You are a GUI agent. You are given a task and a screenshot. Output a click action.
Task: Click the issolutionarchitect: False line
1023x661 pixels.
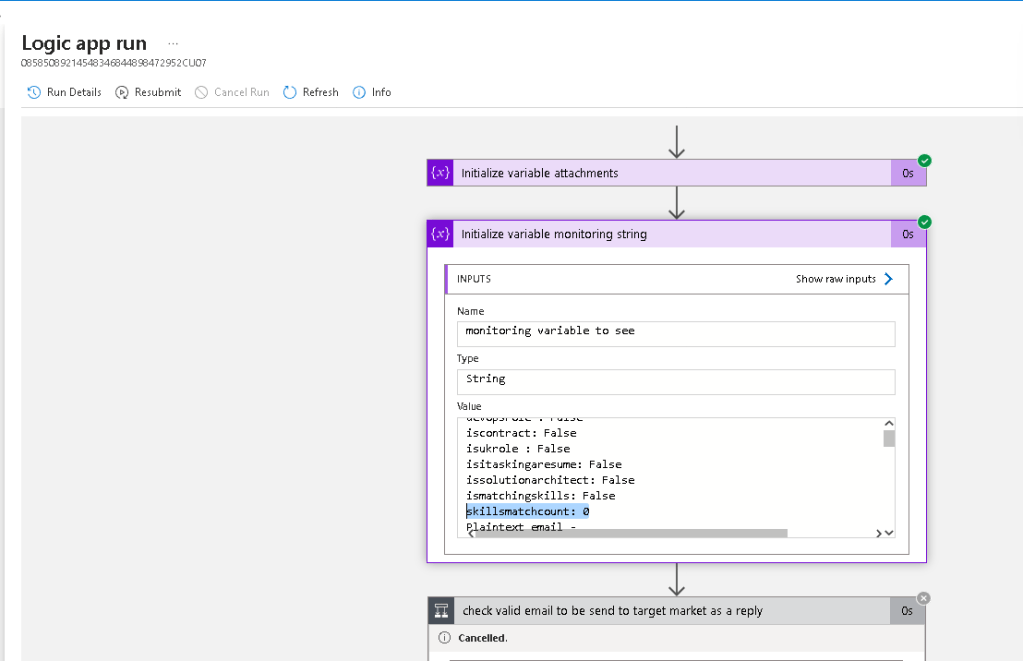(550, 480)
